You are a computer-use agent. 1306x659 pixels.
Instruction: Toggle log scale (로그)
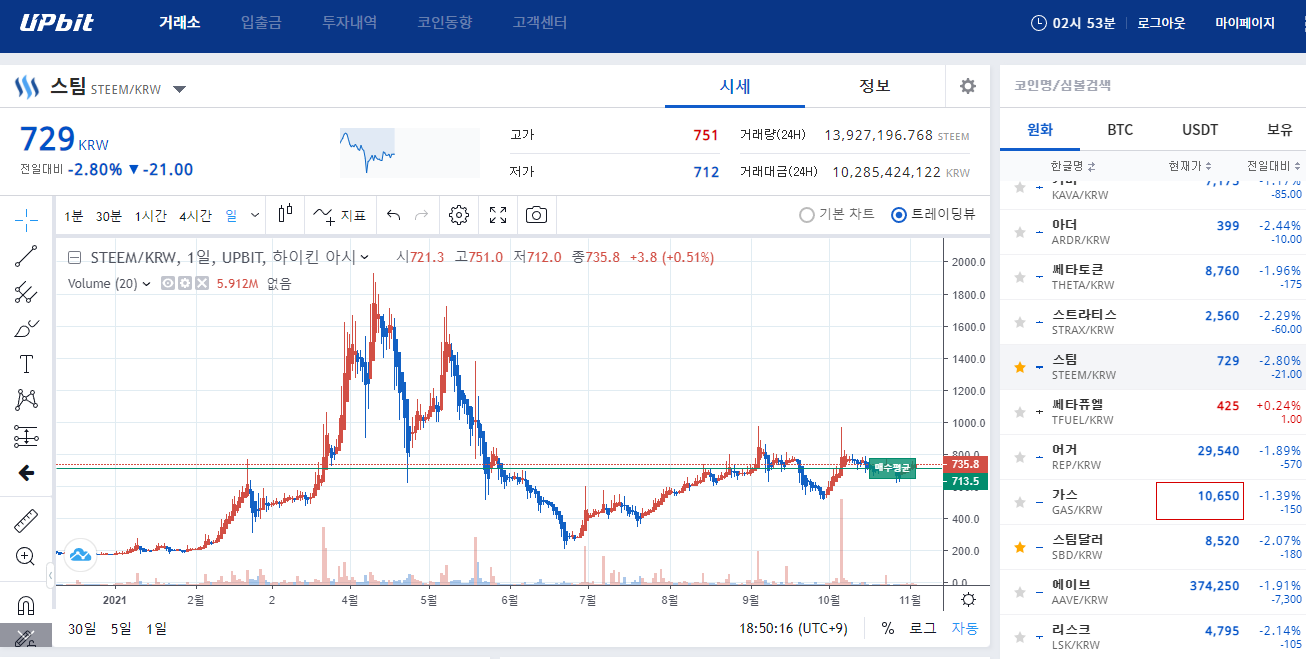[922, 628]
